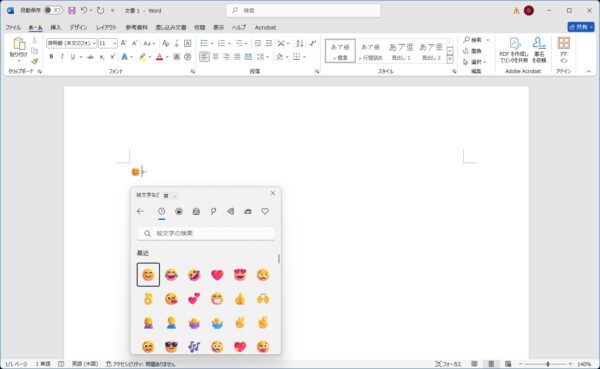600x369 pixels.
Task: Cut selection with scissors icon
Action: [x=34, y=40]
